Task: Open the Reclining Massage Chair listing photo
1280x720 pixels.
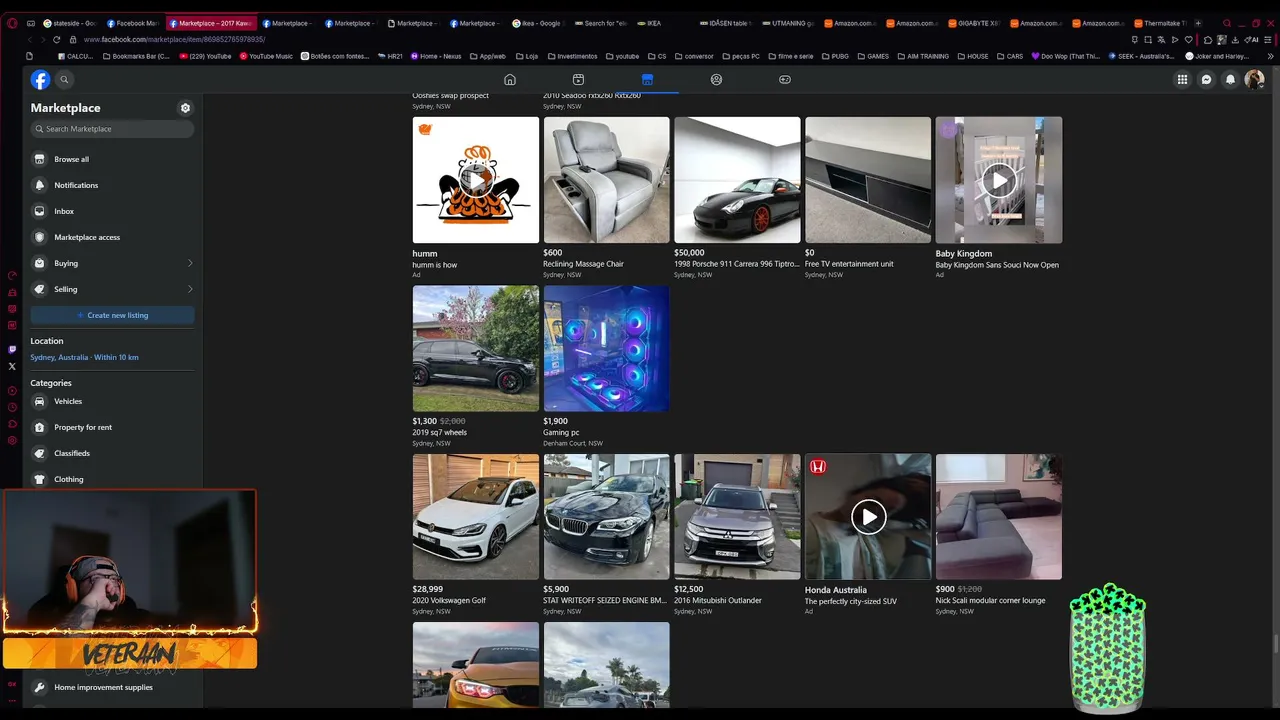Action: [607, 180]
